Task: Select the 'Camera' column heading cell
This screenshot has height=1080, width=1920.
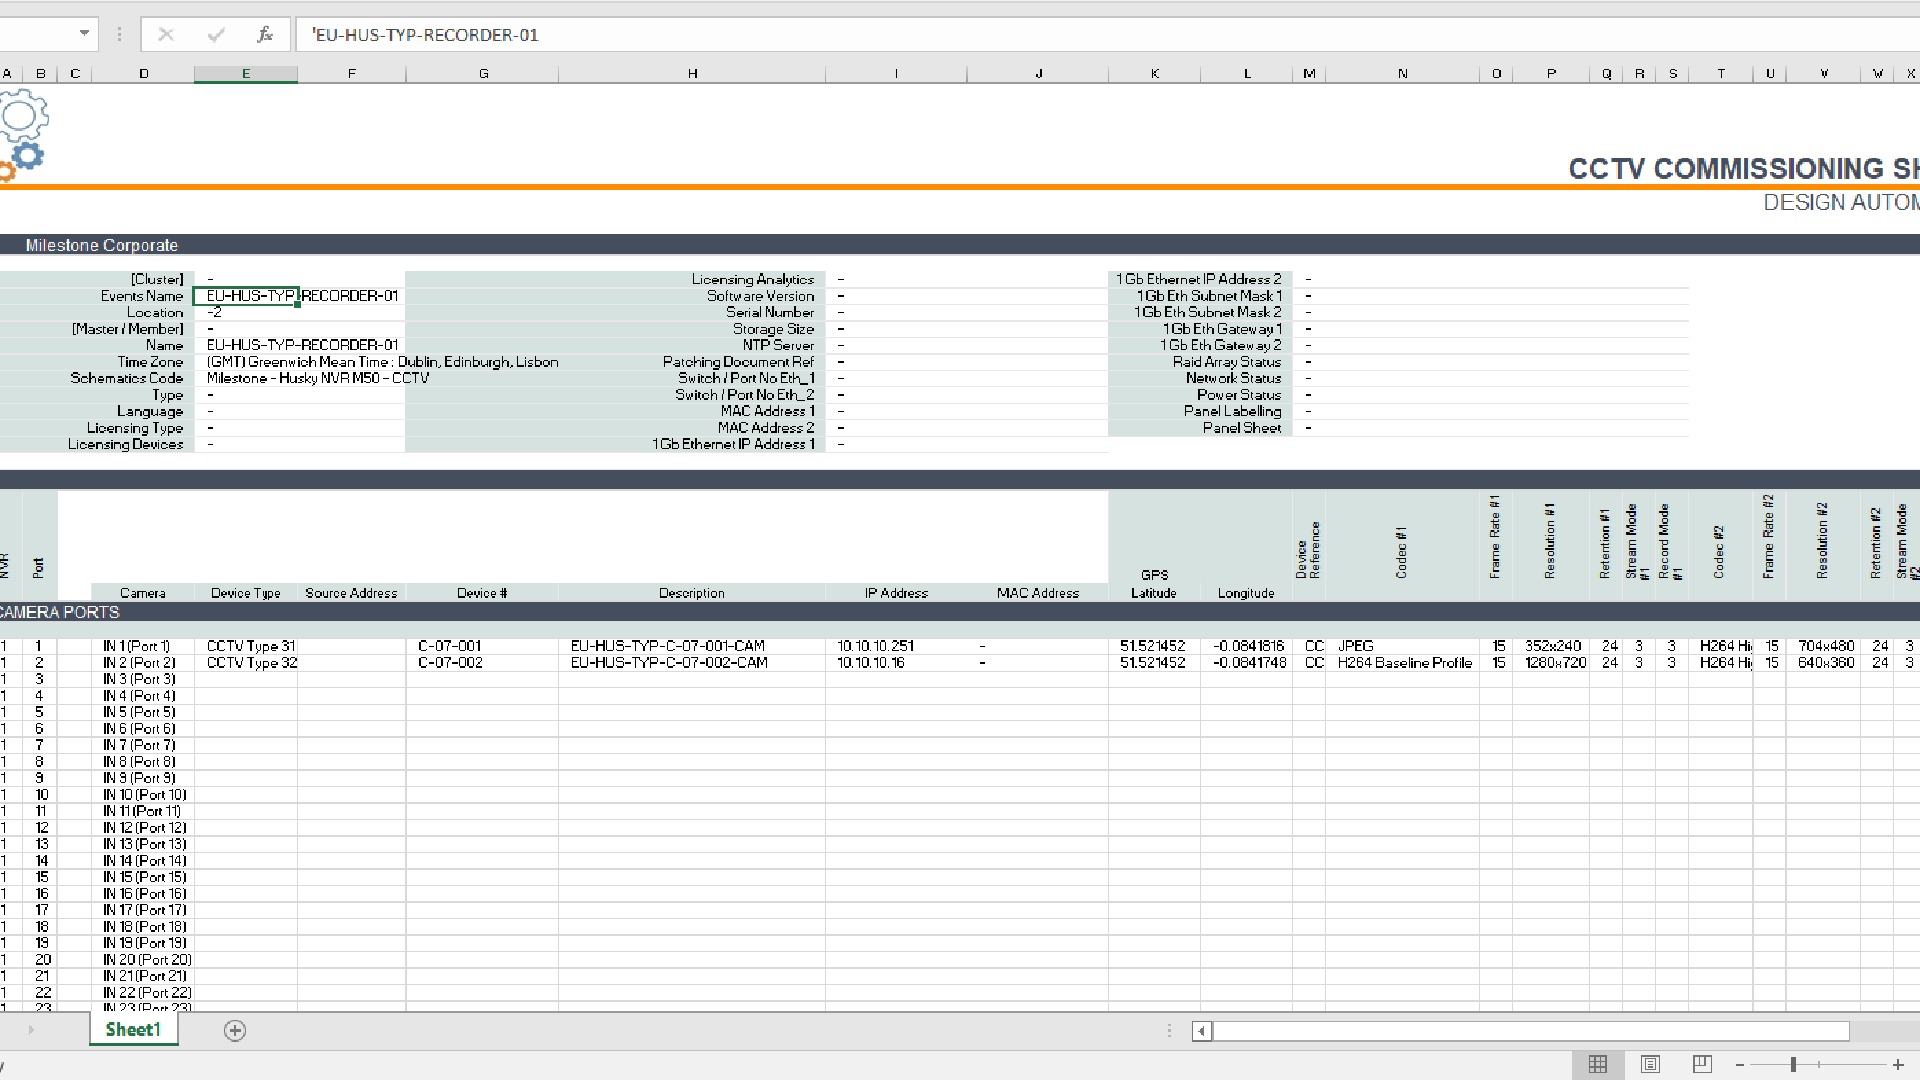Action: tap(143, 593)
